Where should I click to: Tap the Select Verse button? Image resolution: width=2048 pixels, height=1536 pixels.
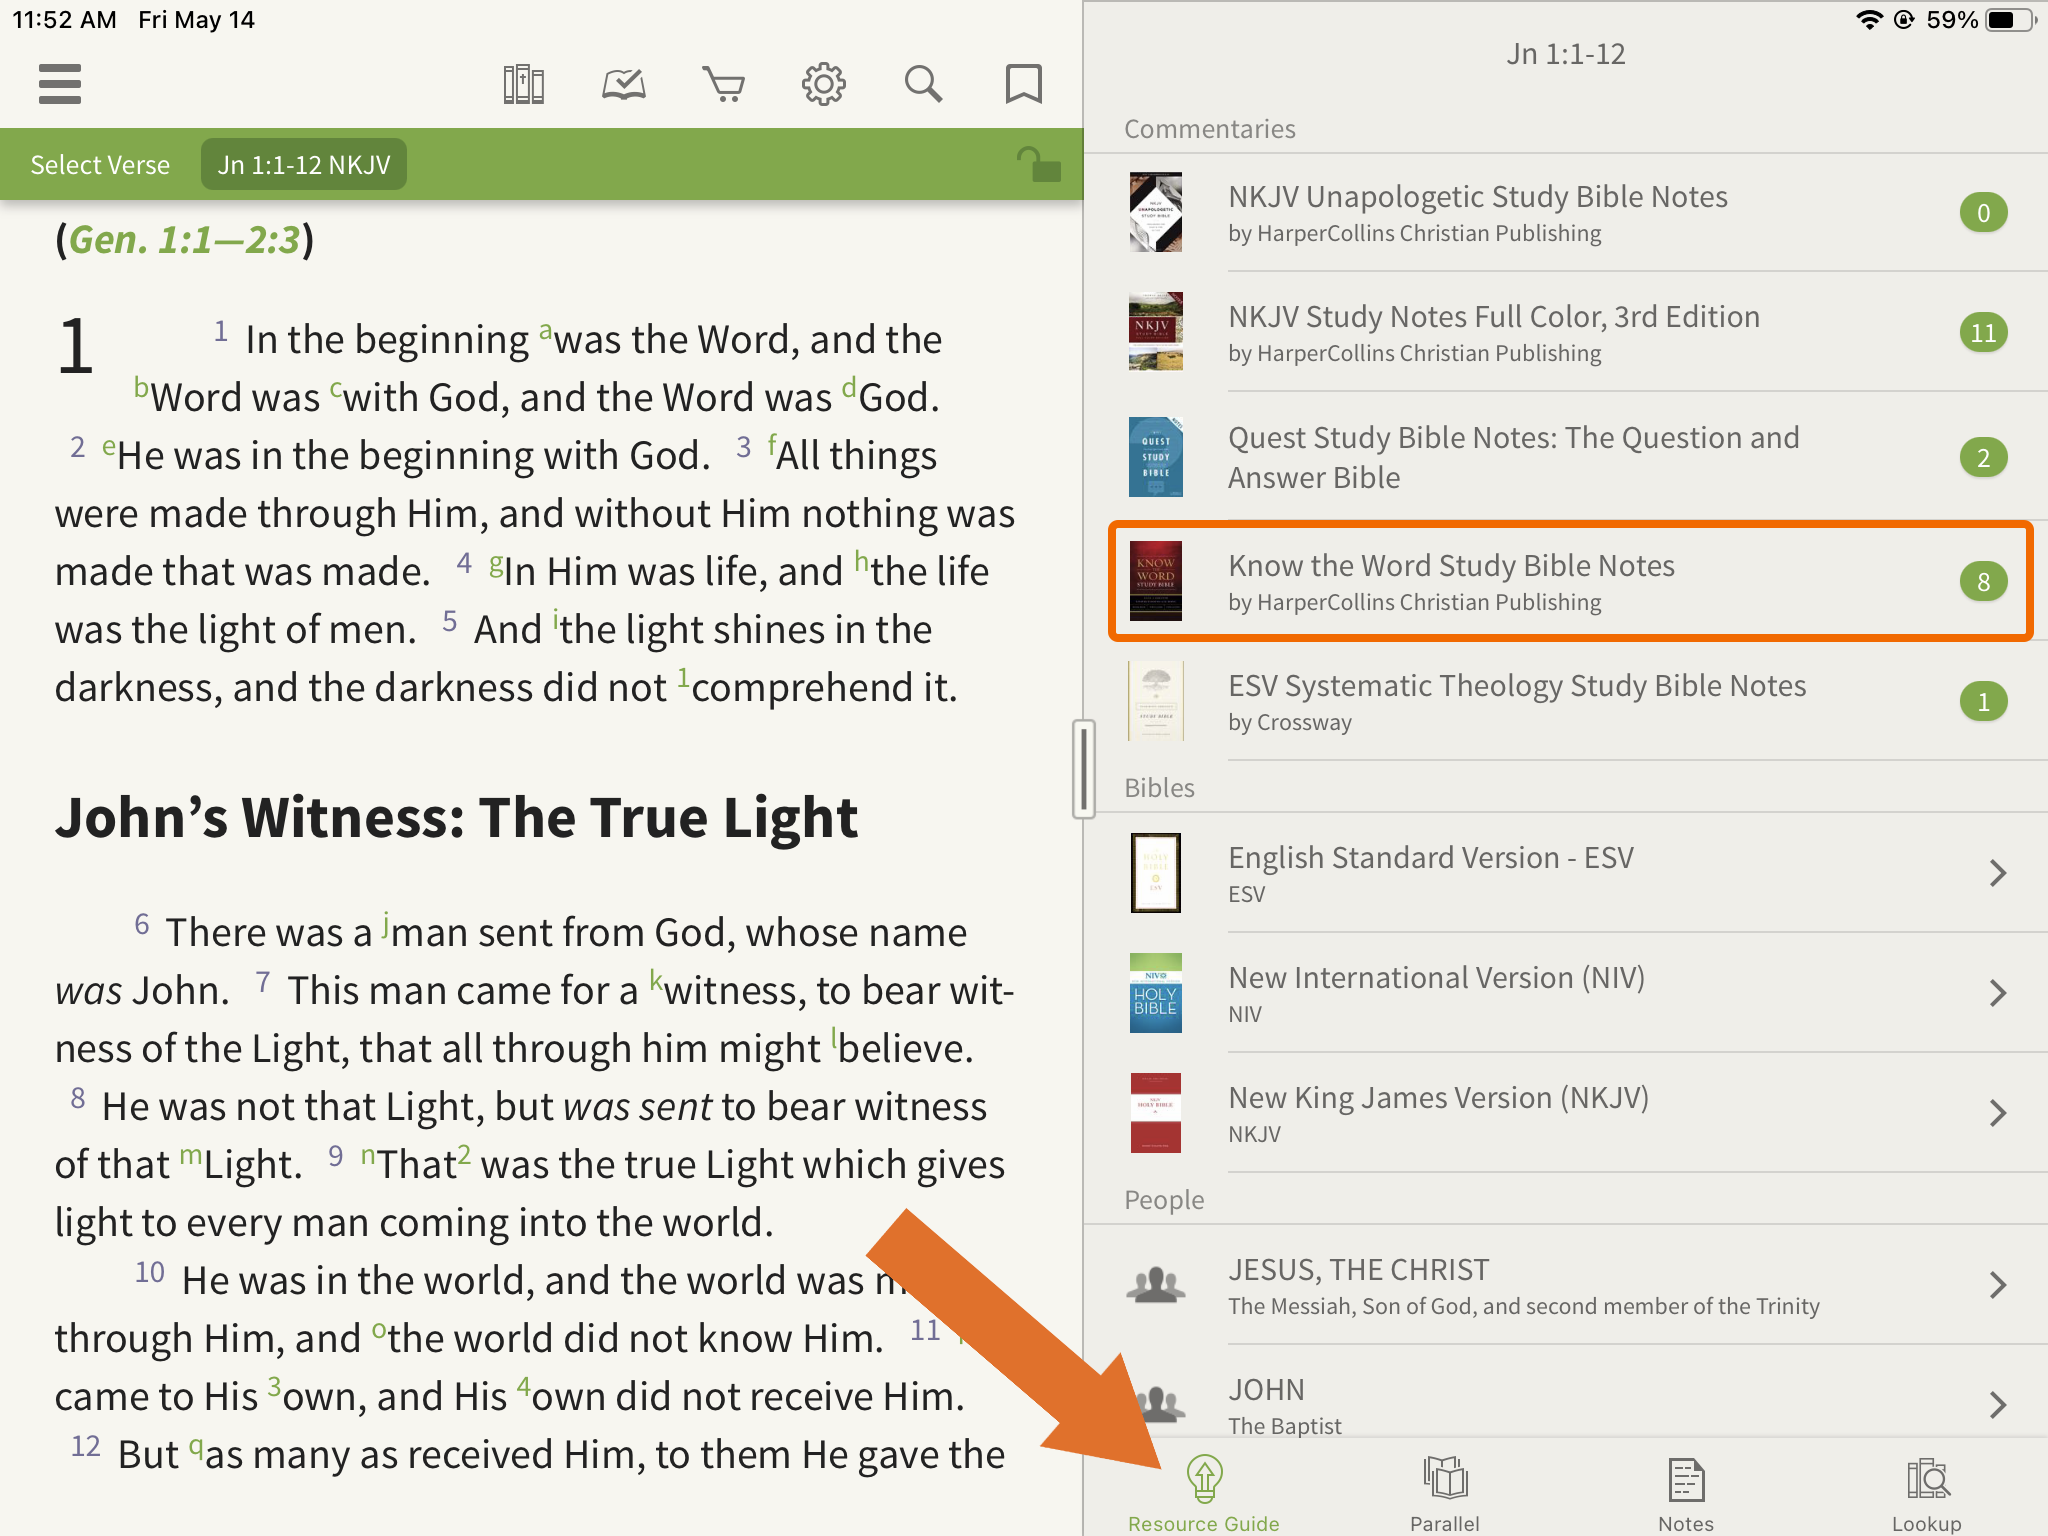tap(100, 164)
